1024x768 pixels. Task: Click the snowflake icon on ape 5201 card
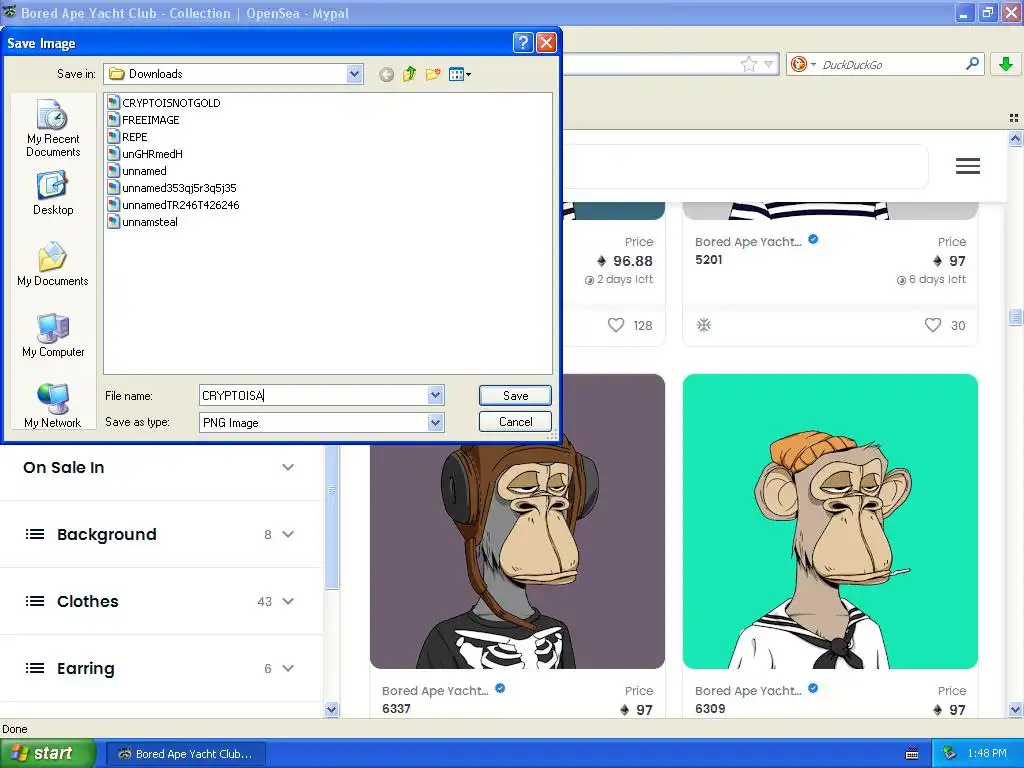pyautogui.click(x=703, y=325)
